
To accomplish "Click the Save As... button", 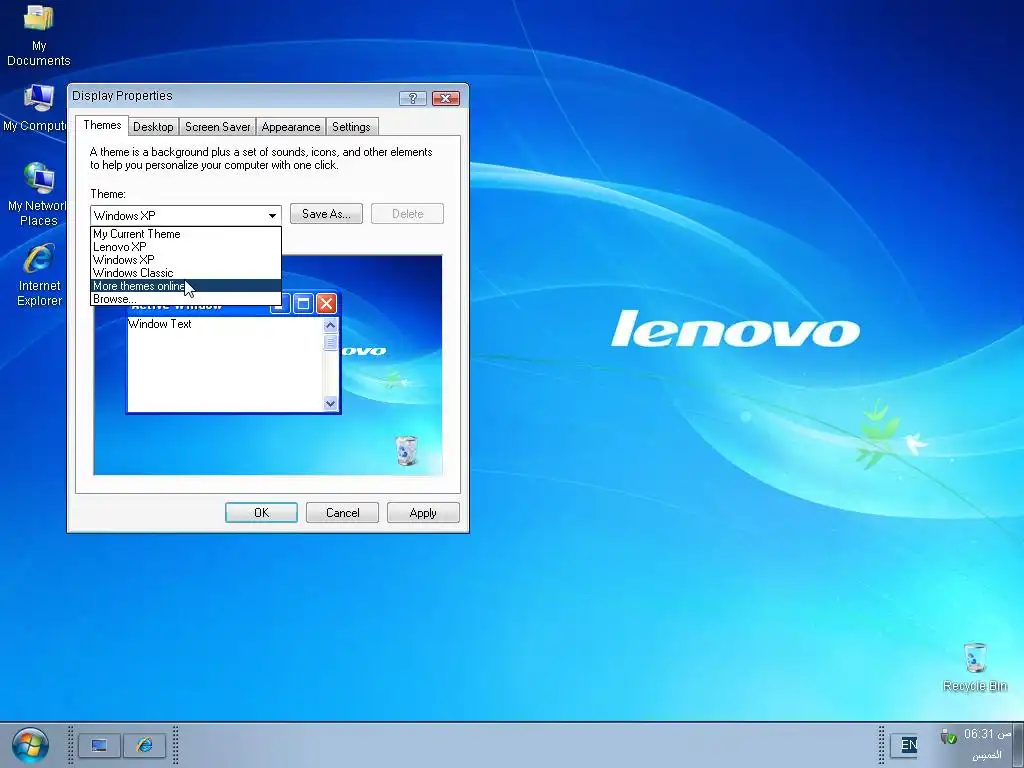I will [x=326, y=214].
